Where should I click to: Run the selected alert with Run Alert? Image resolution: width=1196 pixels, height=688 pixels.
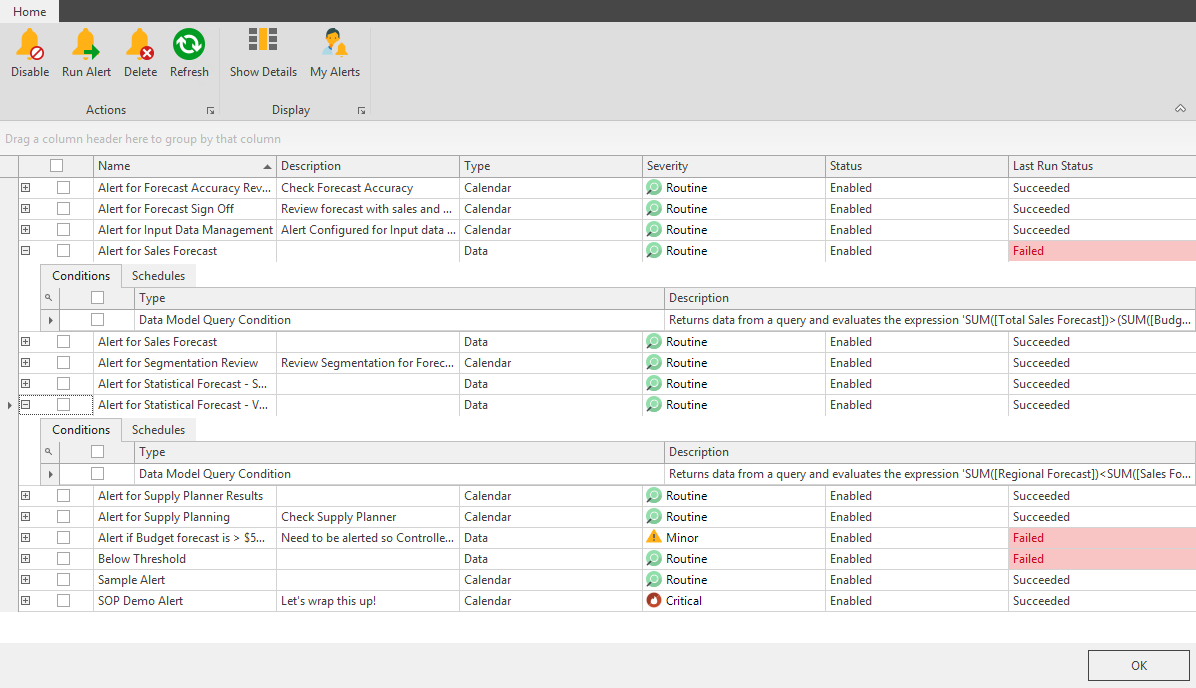(86, 53)
